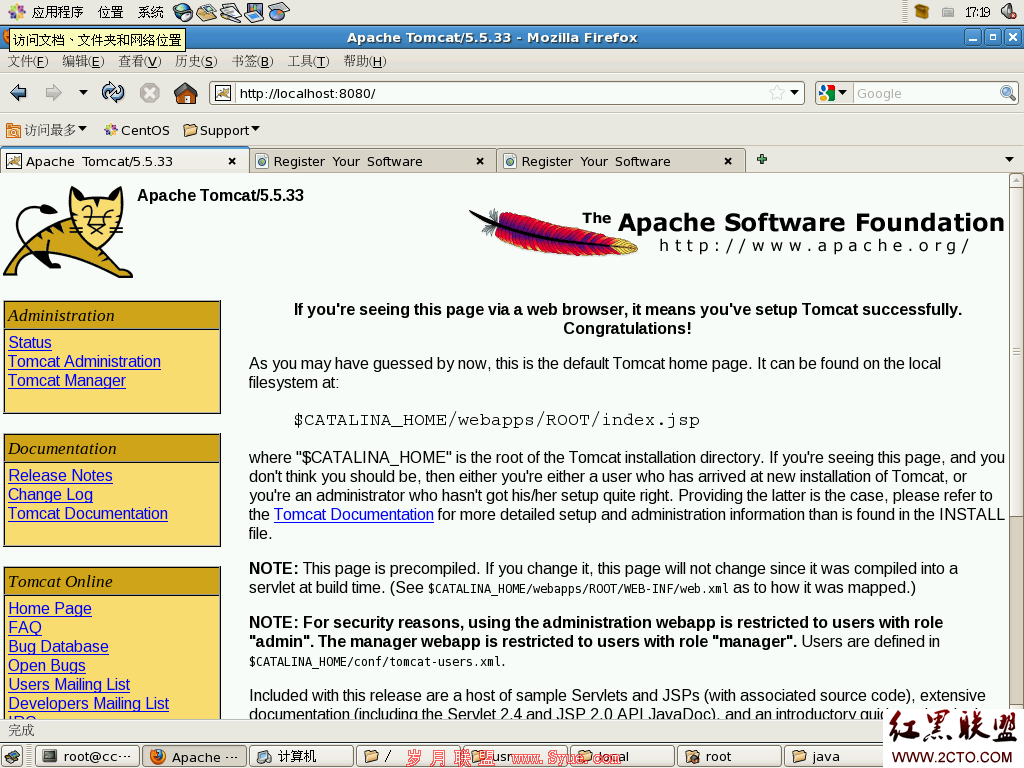This screenshot has height=768, width=1024.
Task: Open the Tomcat Manager link
Action: 67,381
